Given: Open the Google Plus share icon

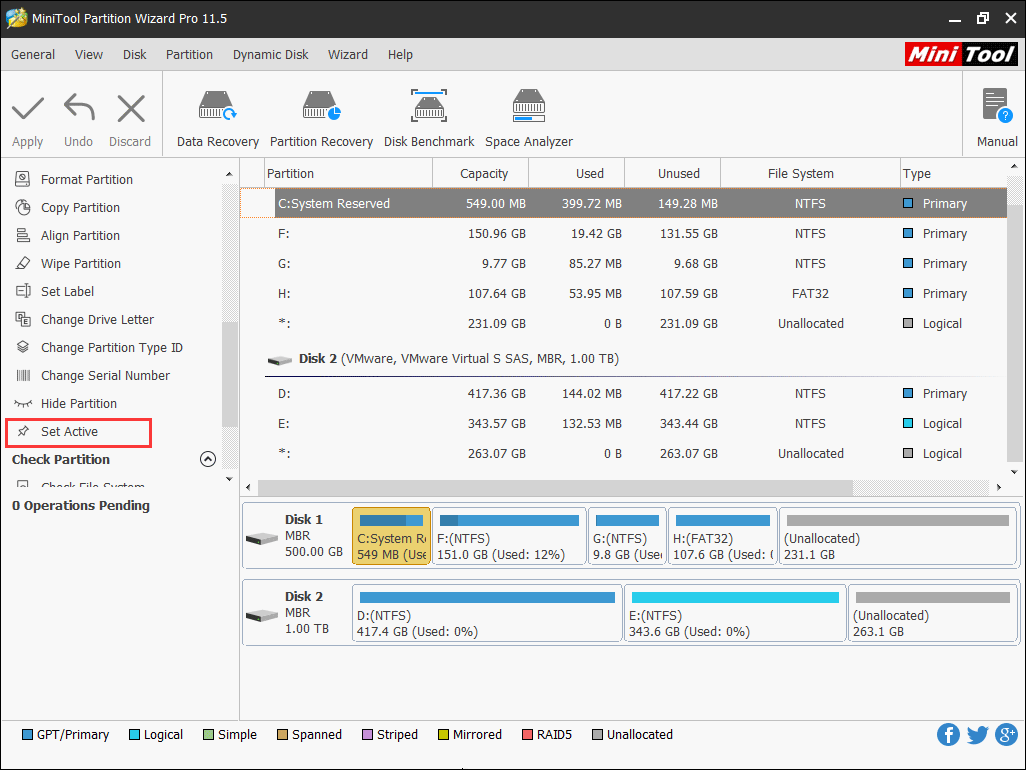Looking at the screenshot, I should pos(1006,735).
